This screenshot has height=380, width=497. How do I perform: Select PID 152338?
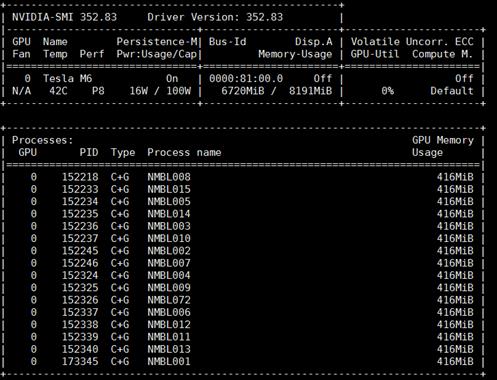pos(80,325)
